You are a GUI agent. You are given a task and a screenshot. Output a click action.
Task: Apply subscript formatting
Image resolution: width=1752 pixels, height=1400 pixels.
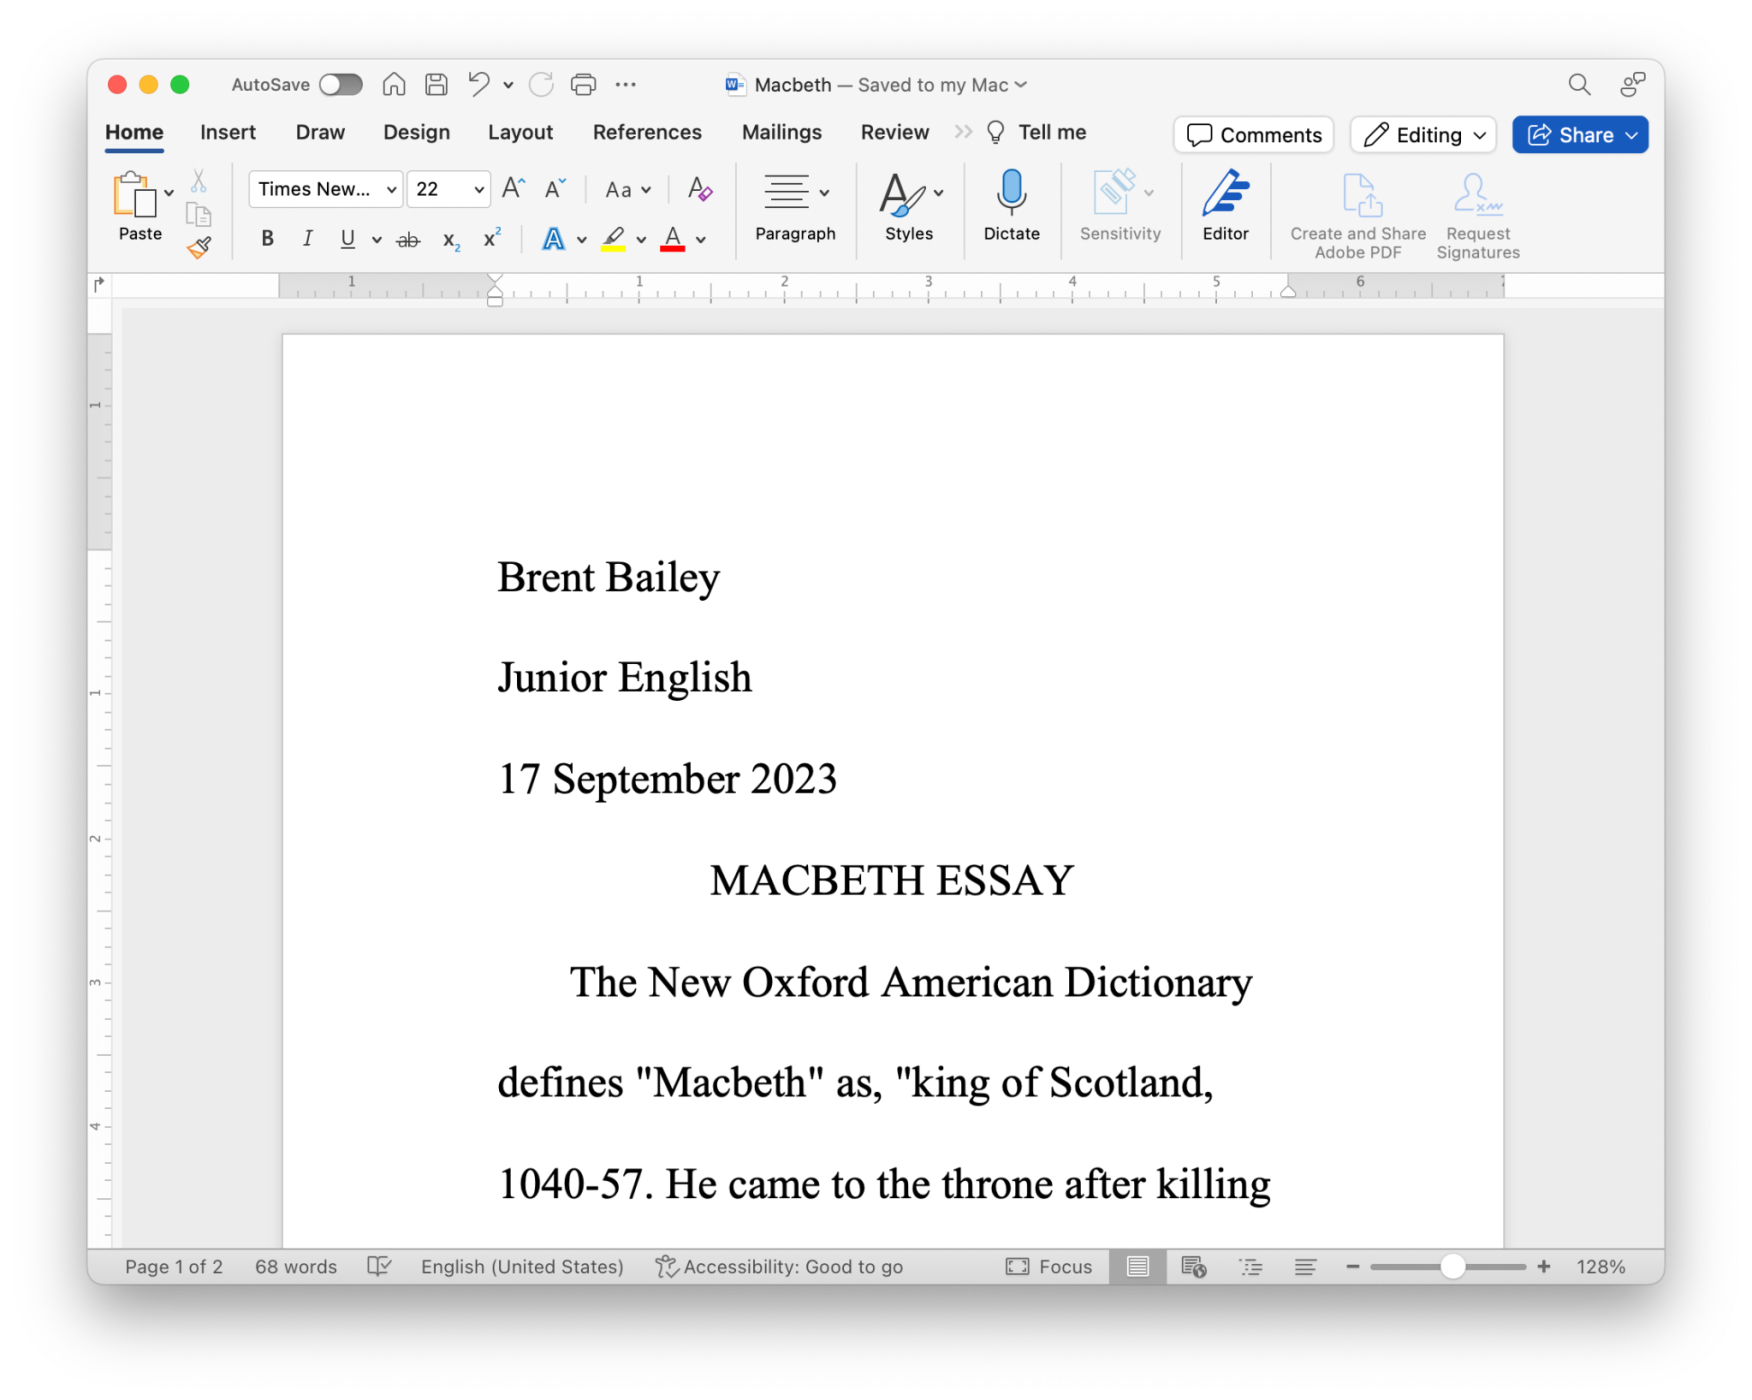pos(449,239)
